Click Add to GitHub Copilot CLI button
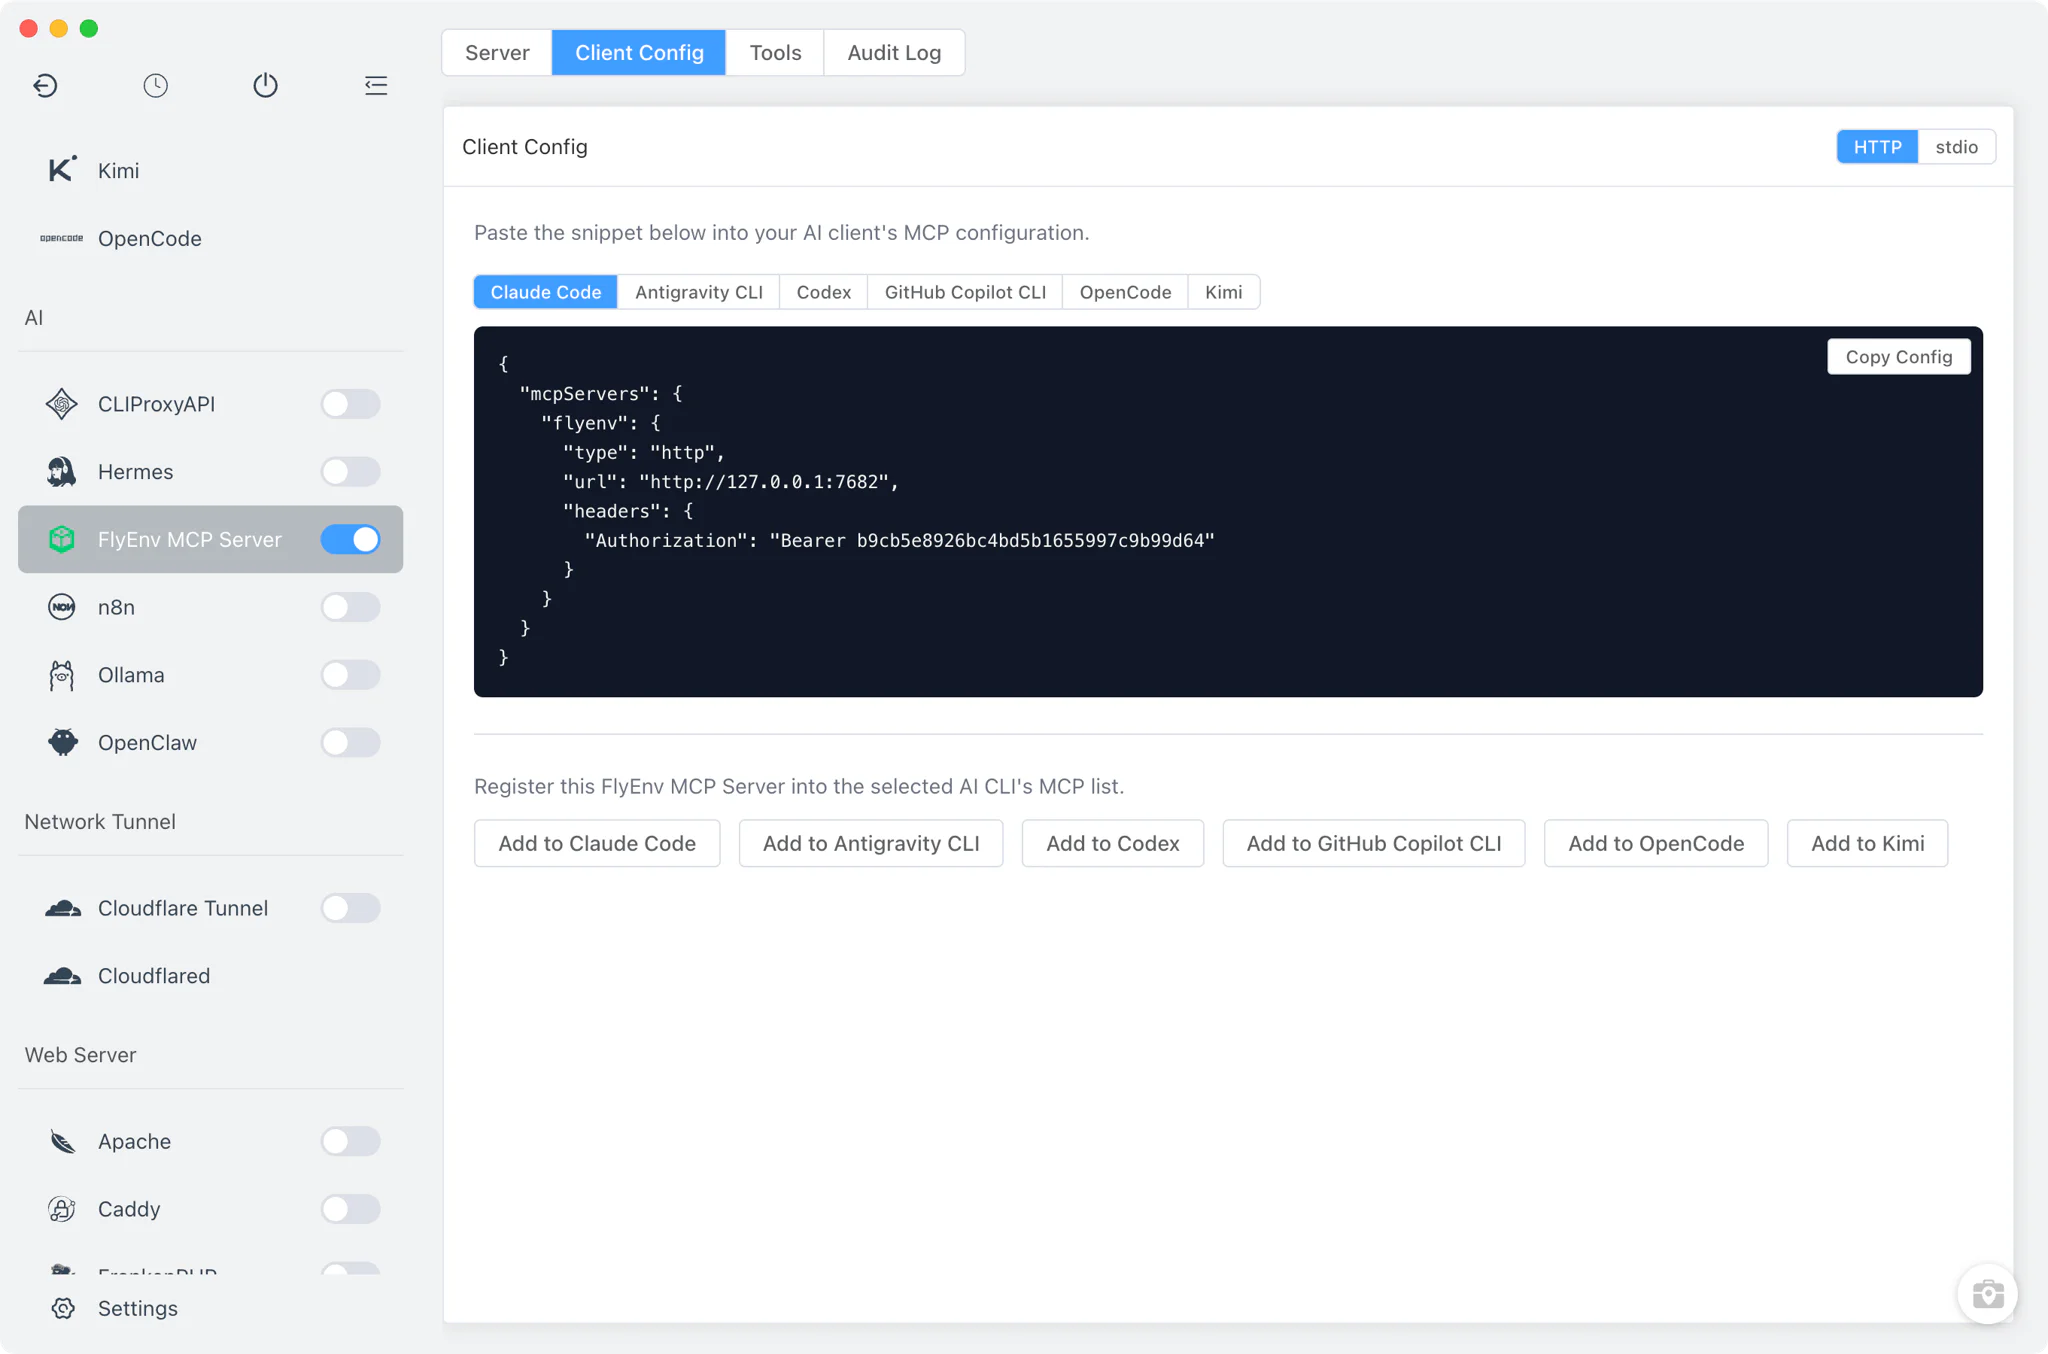Image resolution: width=2048 pixels, height=1354 pixels. (1374, 843)
